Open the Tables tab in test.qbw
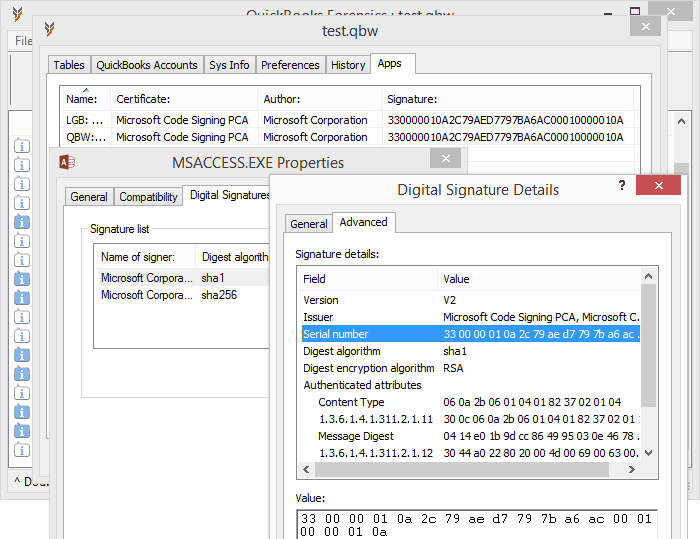This screenshot has height=539, width=700. tap(69, 65)
